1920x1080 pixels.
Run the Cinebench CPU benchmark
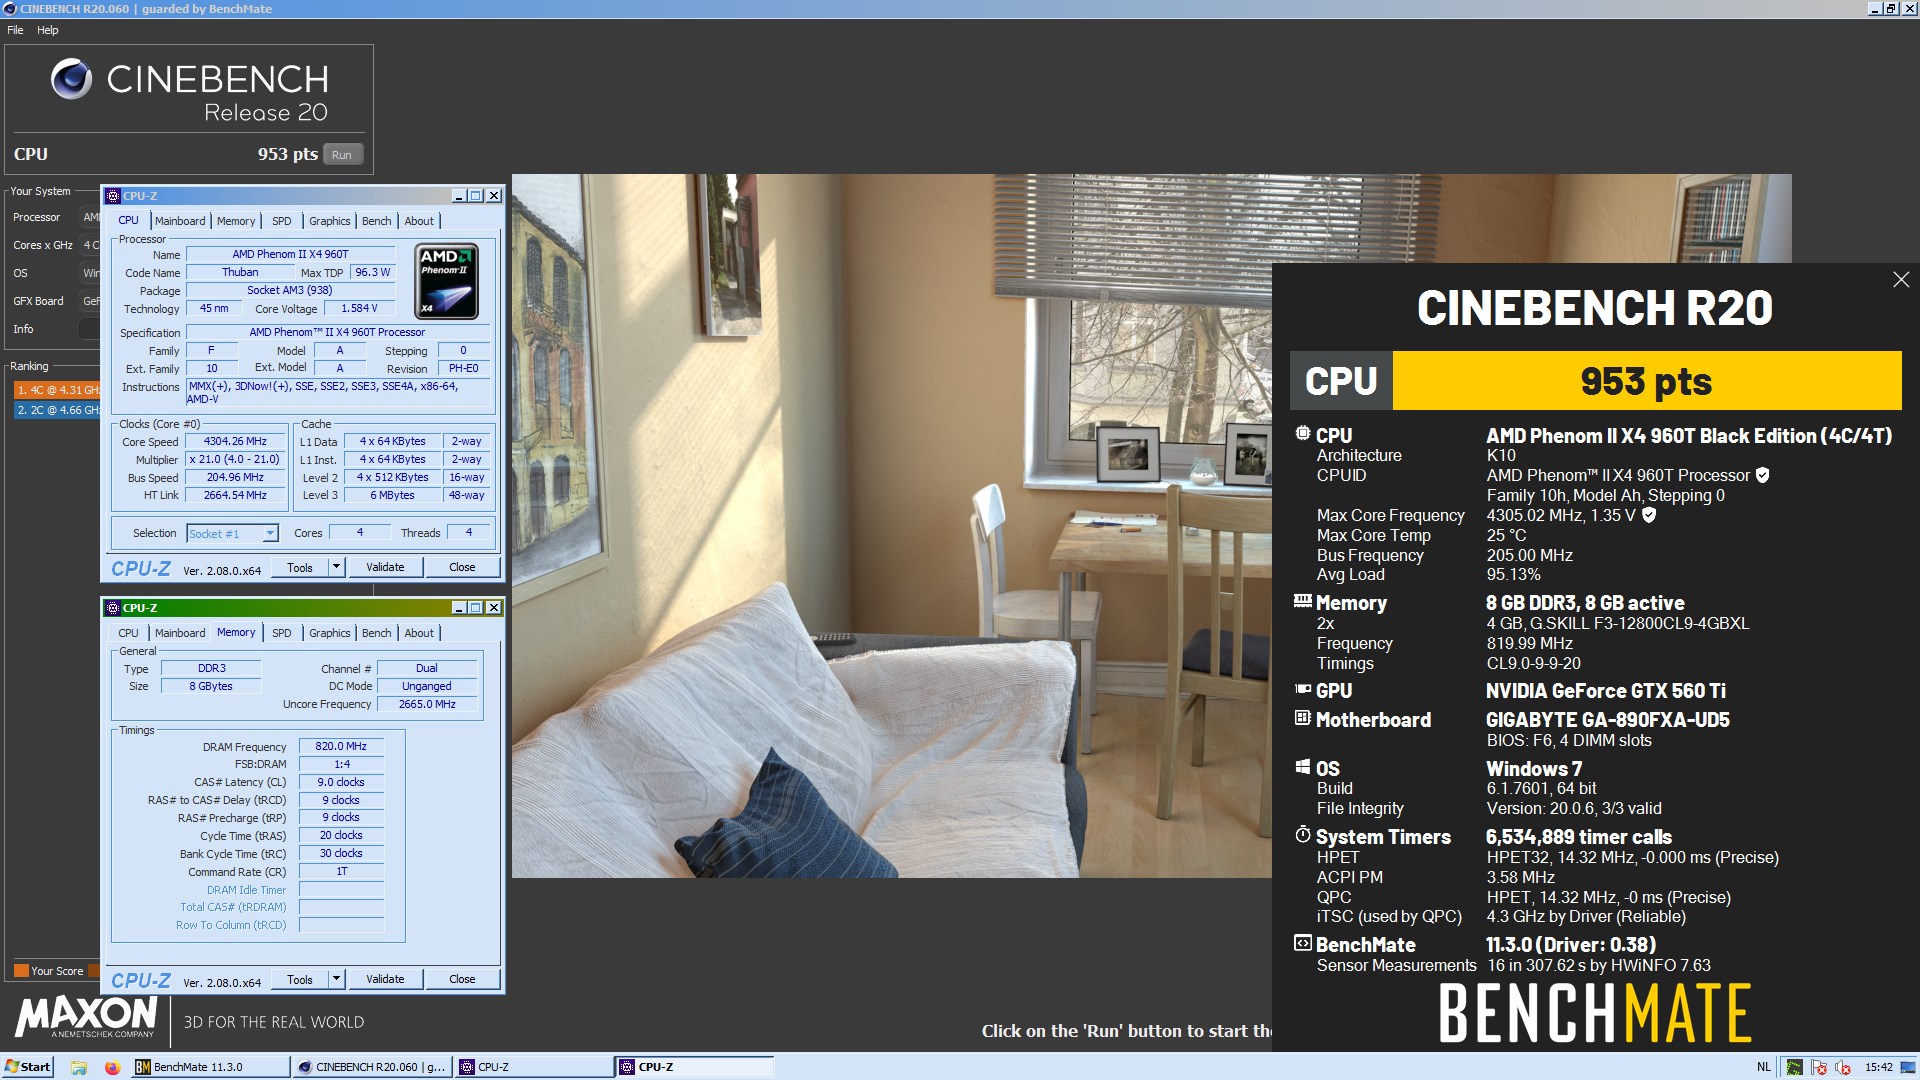coord(342,155)
